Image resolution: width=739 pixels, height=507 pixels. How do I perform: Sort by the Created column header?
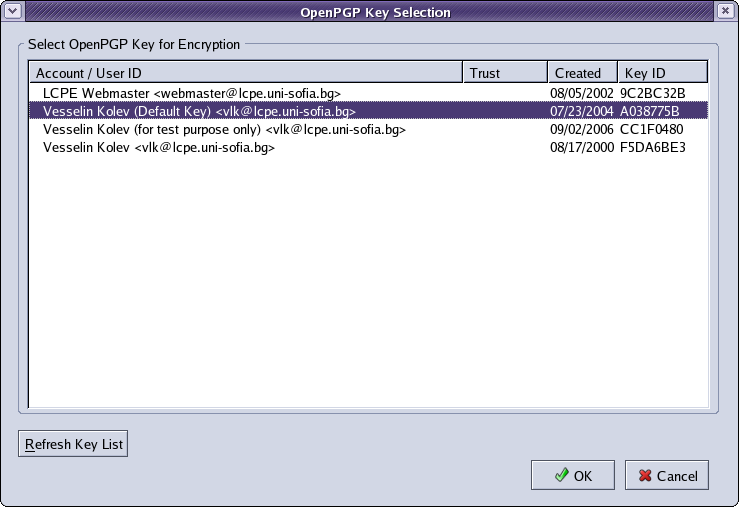pyautogui.click(x=583, y=73)
